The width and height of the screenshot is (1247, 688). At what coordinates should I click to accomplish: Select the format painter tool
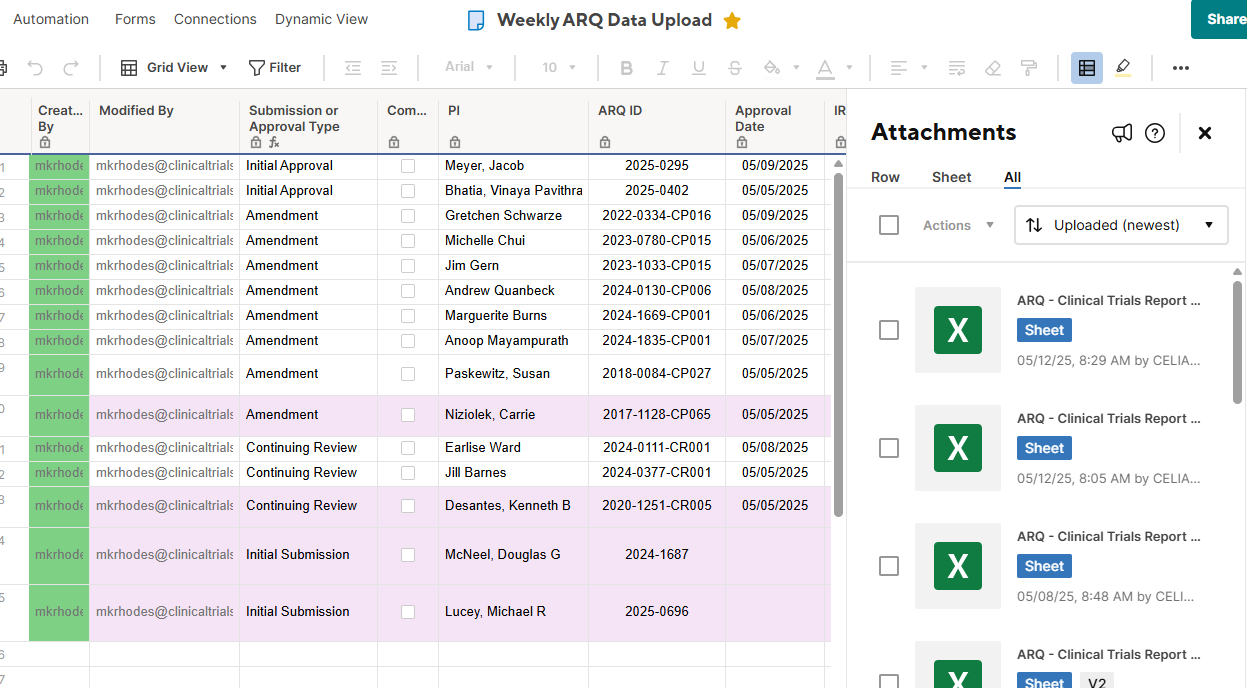(x=1029, y=68)
